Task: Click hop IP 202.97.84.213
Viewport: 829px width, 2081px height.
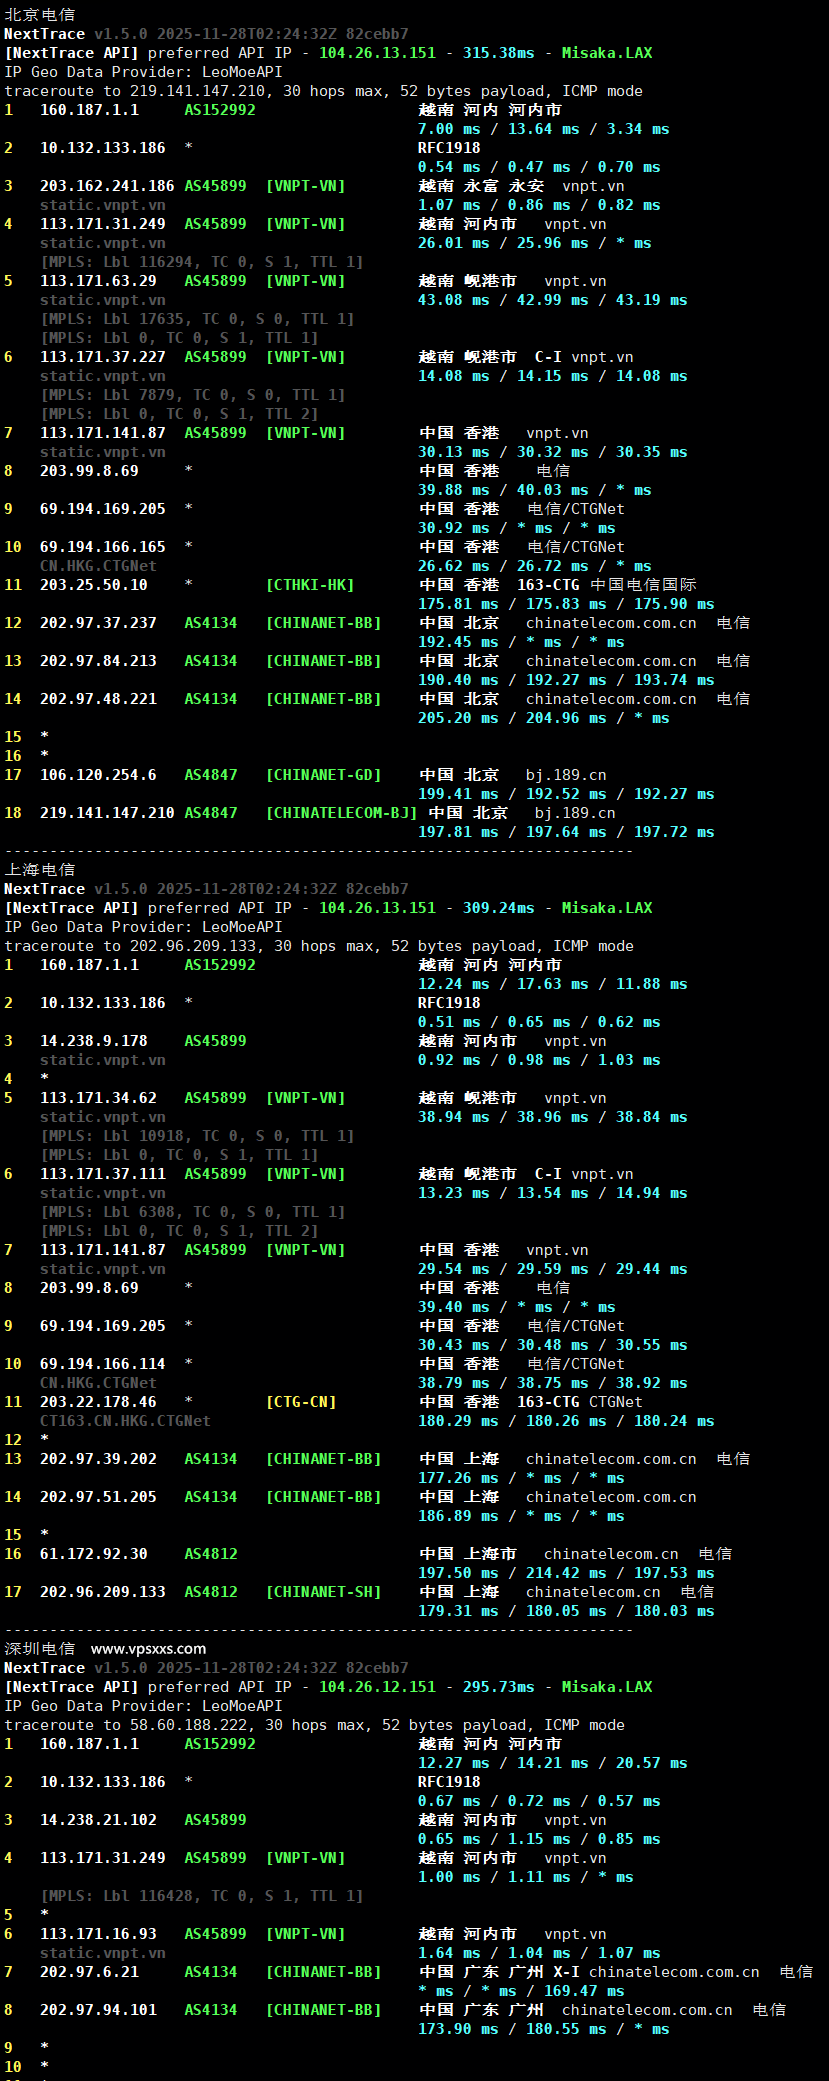Action: tap(98, 661)
